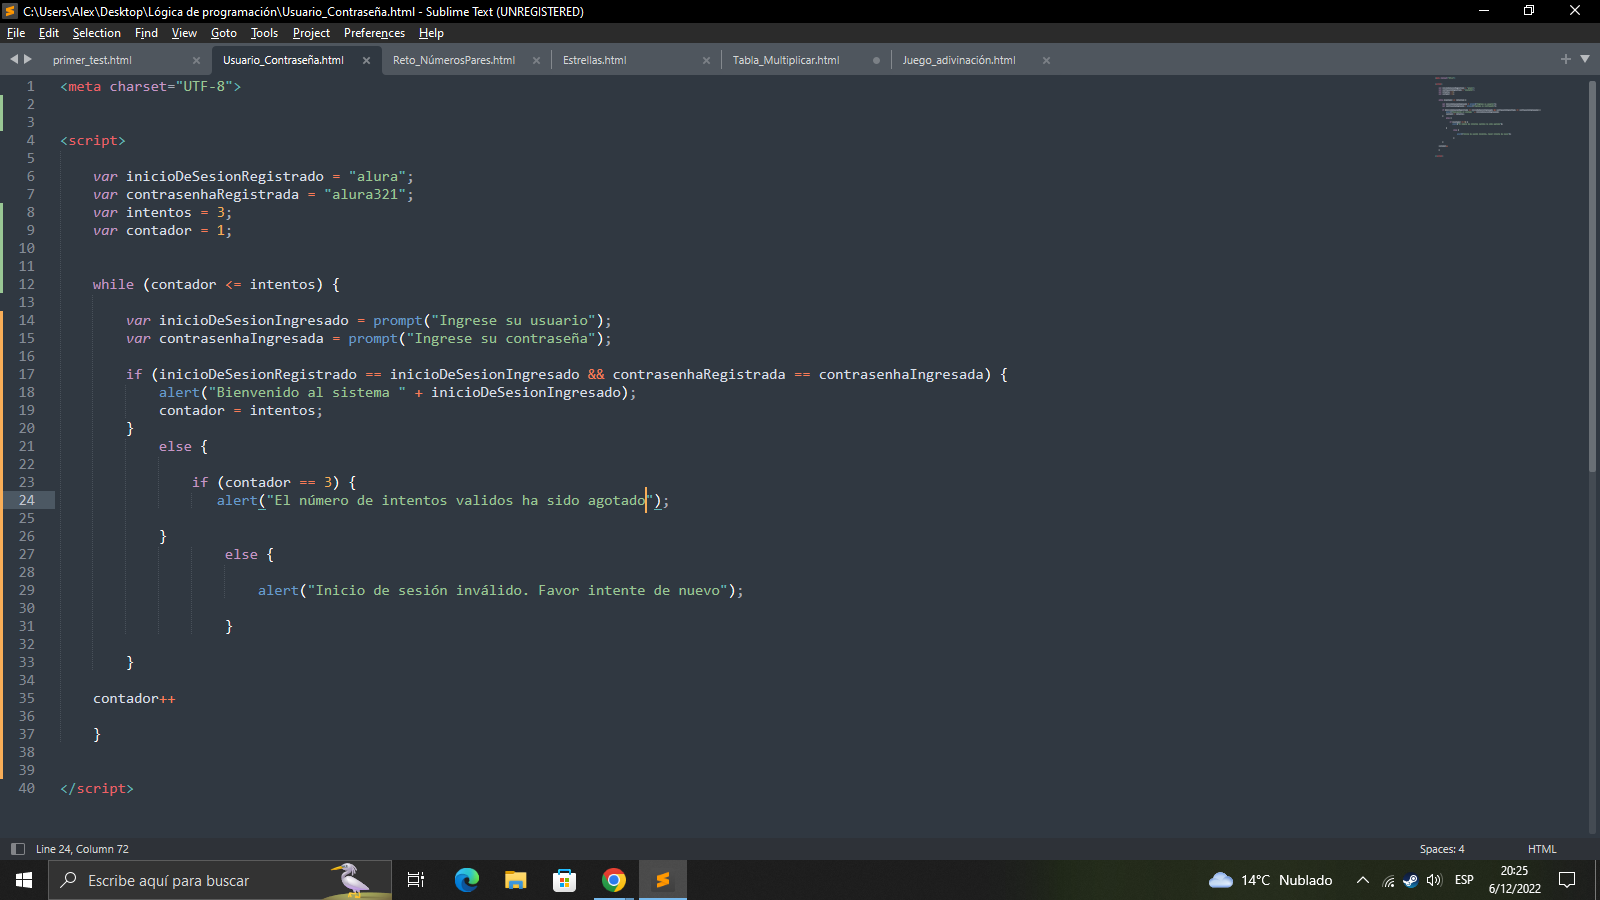Open Microsoft Edge from the taskbar
The height and width of the screenshot is (900, 1600).
pos(466,880)
